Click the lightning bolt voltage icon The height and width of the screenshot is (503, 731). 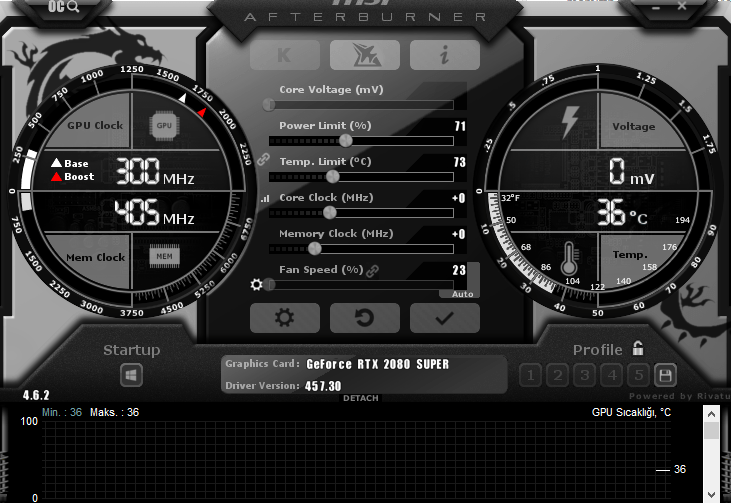(x=570, y=122)
